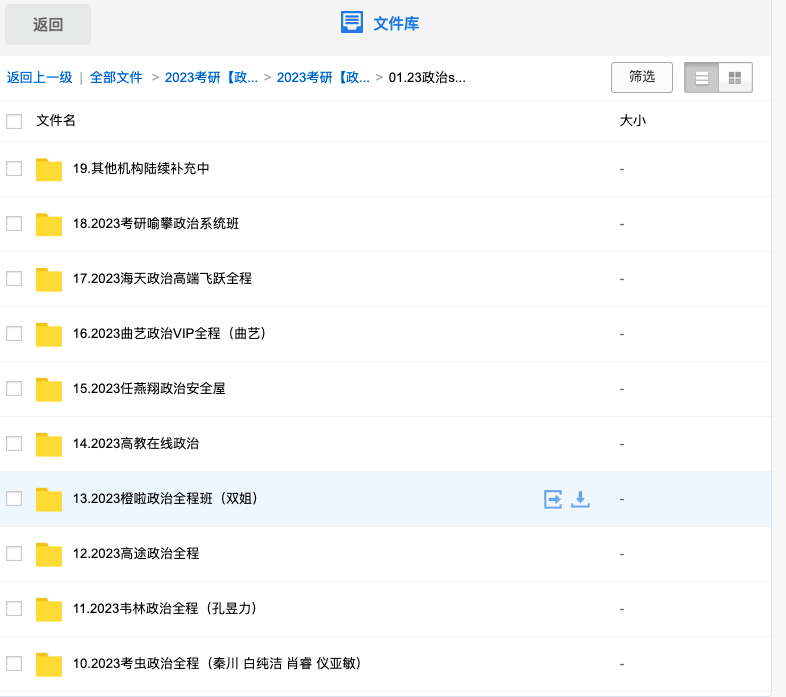The width and height of the screenshot is (786, 697).
Task: Open folder icon of 10.2023考虫政治全程
Action: pos(49,664)
